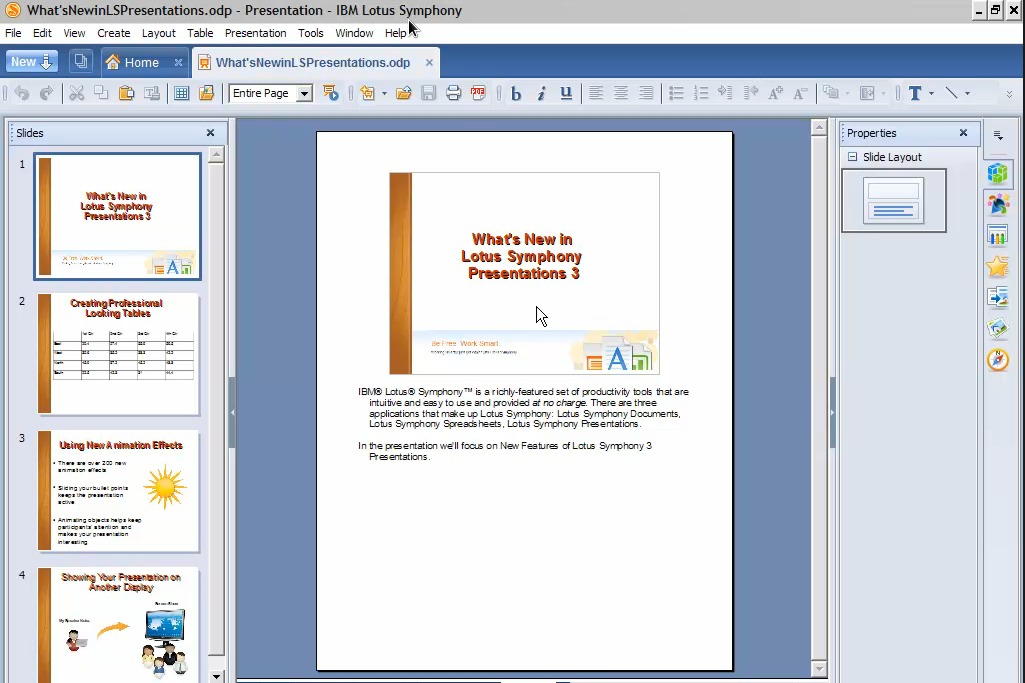Click the Copy icon in the toolbar

pyautogui.click(x=101, y=93)
